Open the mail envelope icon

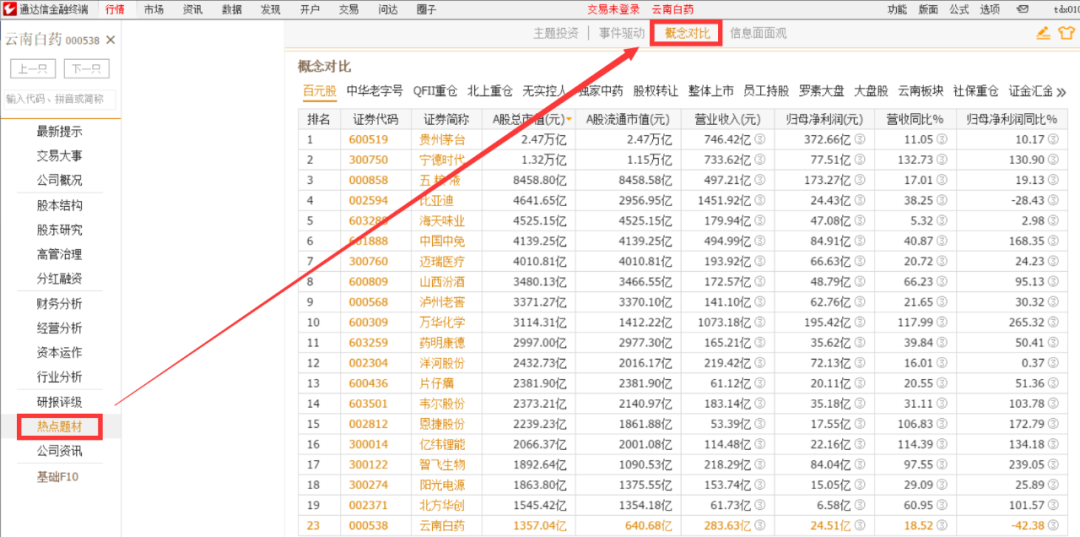[x=1023, y=10]
